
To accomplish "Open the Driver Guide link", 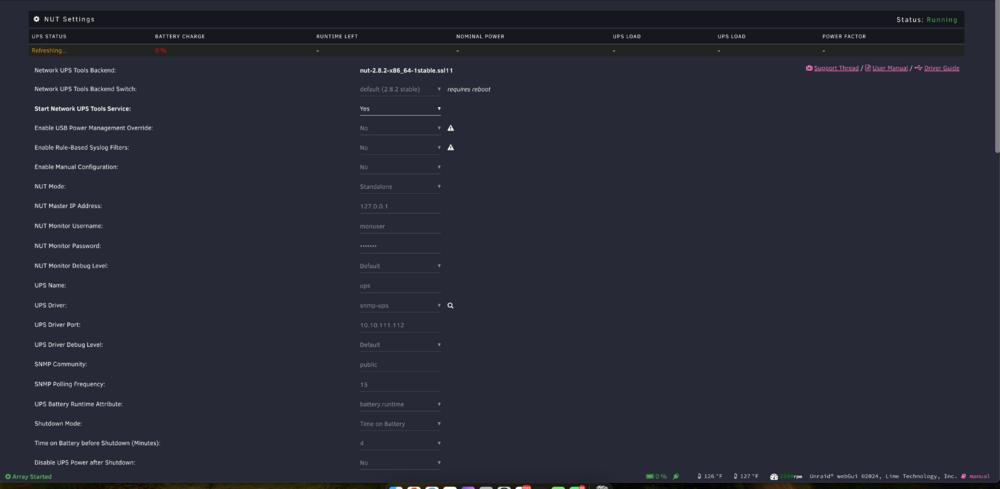I will point(941,68).
